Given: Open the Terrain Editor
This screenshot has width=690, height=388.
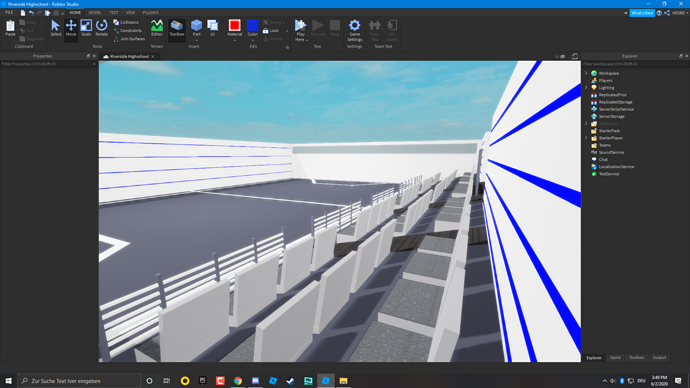Looking at the screenshot, I should click(x=157, y=28).
